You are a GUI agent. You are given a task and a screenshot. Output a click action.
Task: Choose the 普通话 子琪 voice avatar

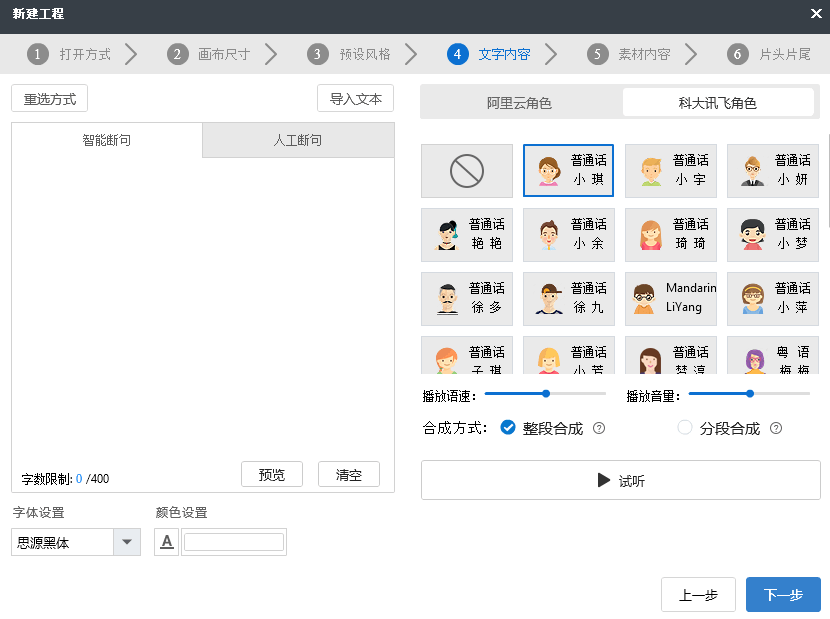(x=467, y=355)
